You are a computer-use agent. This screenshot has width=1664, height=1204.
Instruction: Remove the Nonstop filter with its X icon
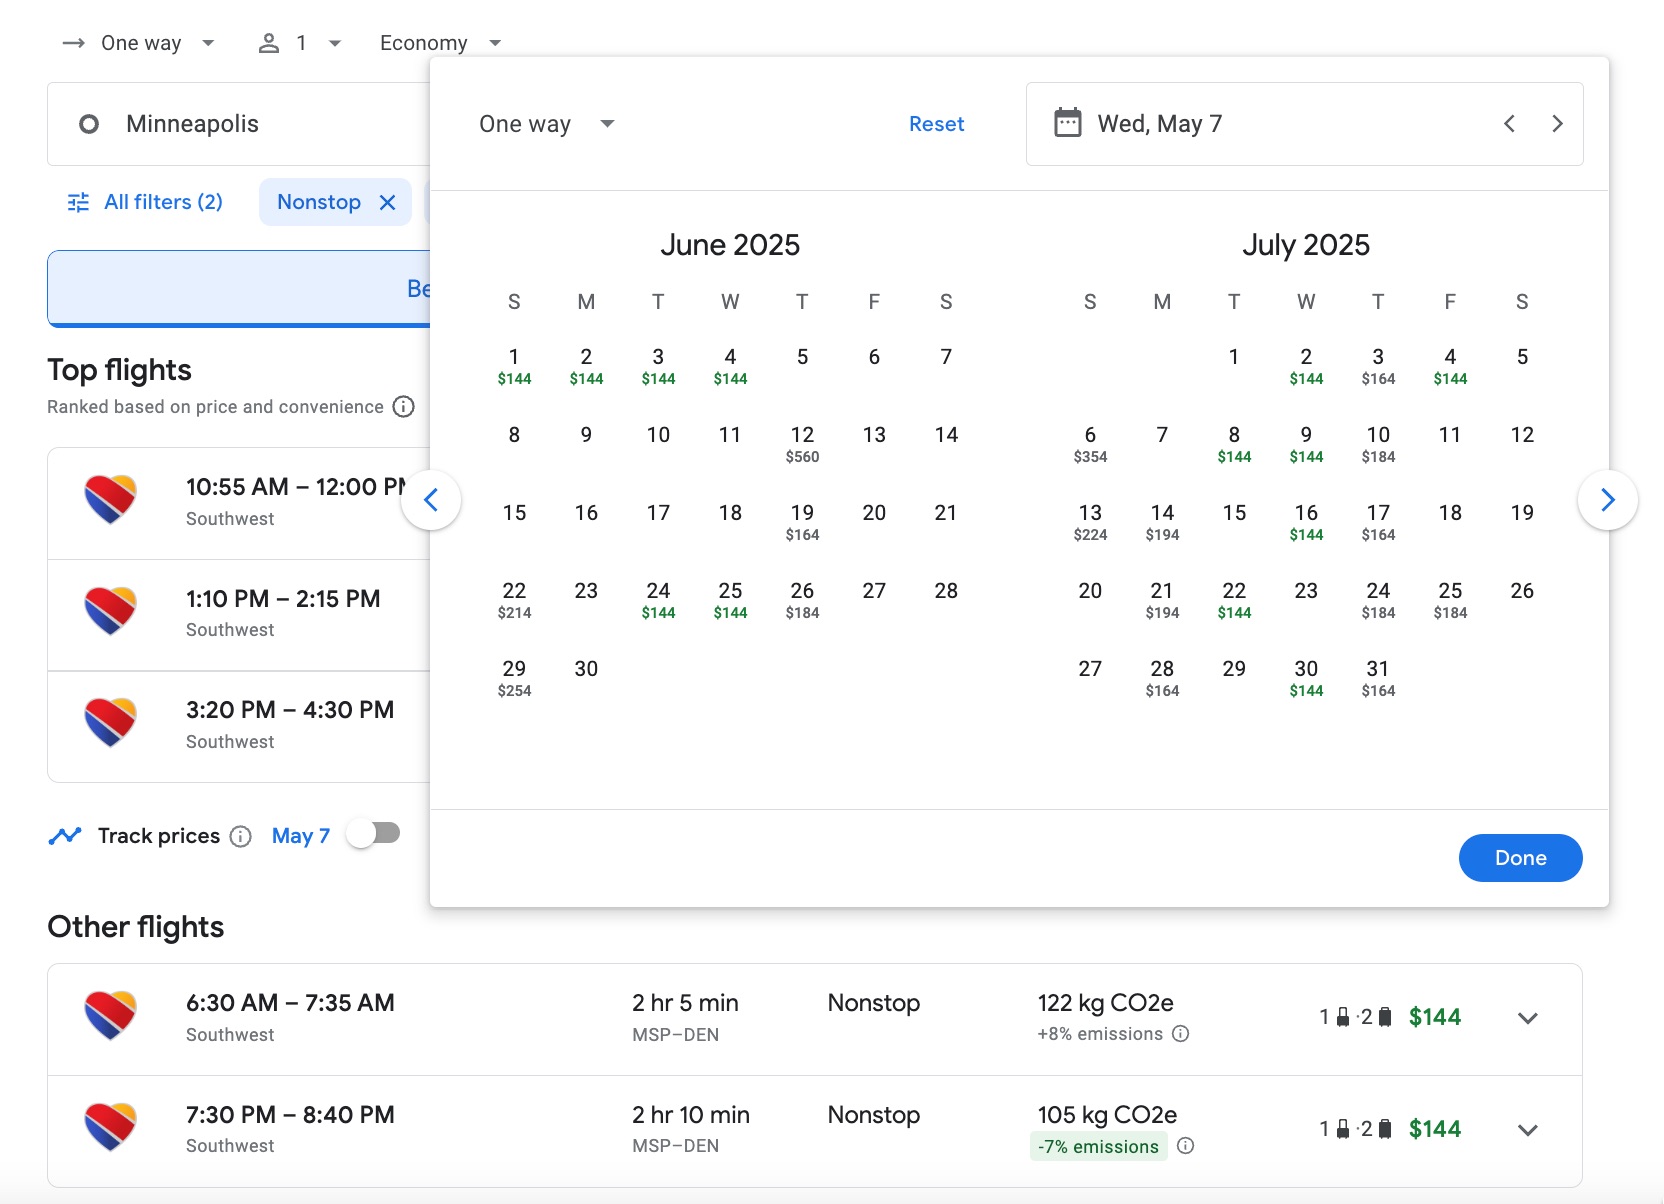[x=389, y=201]
